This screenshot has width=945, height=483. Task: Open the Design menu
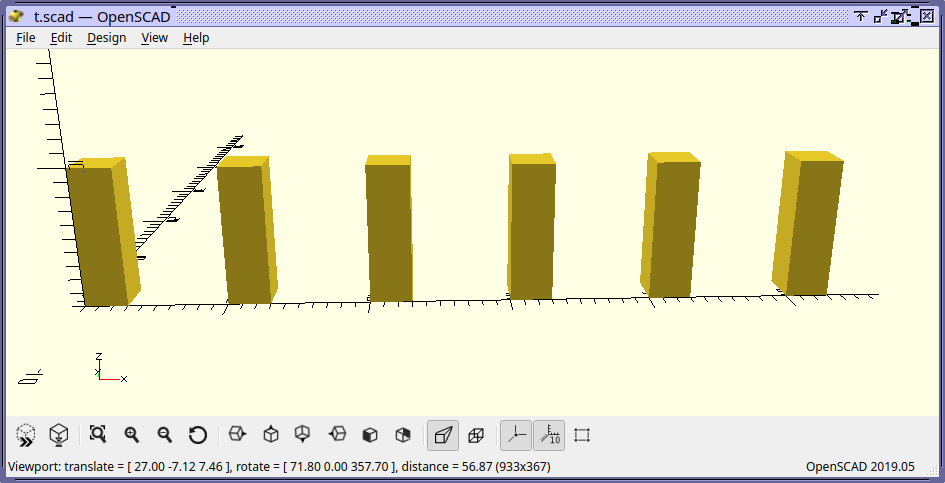pyautogui.click(x=107, y=37)
